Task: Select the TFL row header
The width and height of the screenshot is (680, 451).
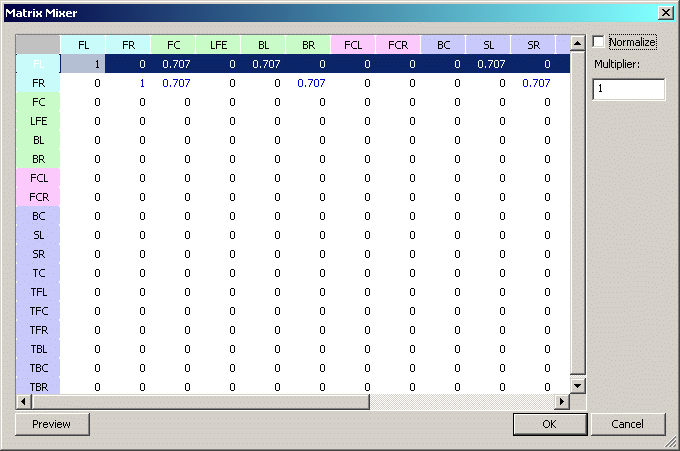Action: coord(38,292)
